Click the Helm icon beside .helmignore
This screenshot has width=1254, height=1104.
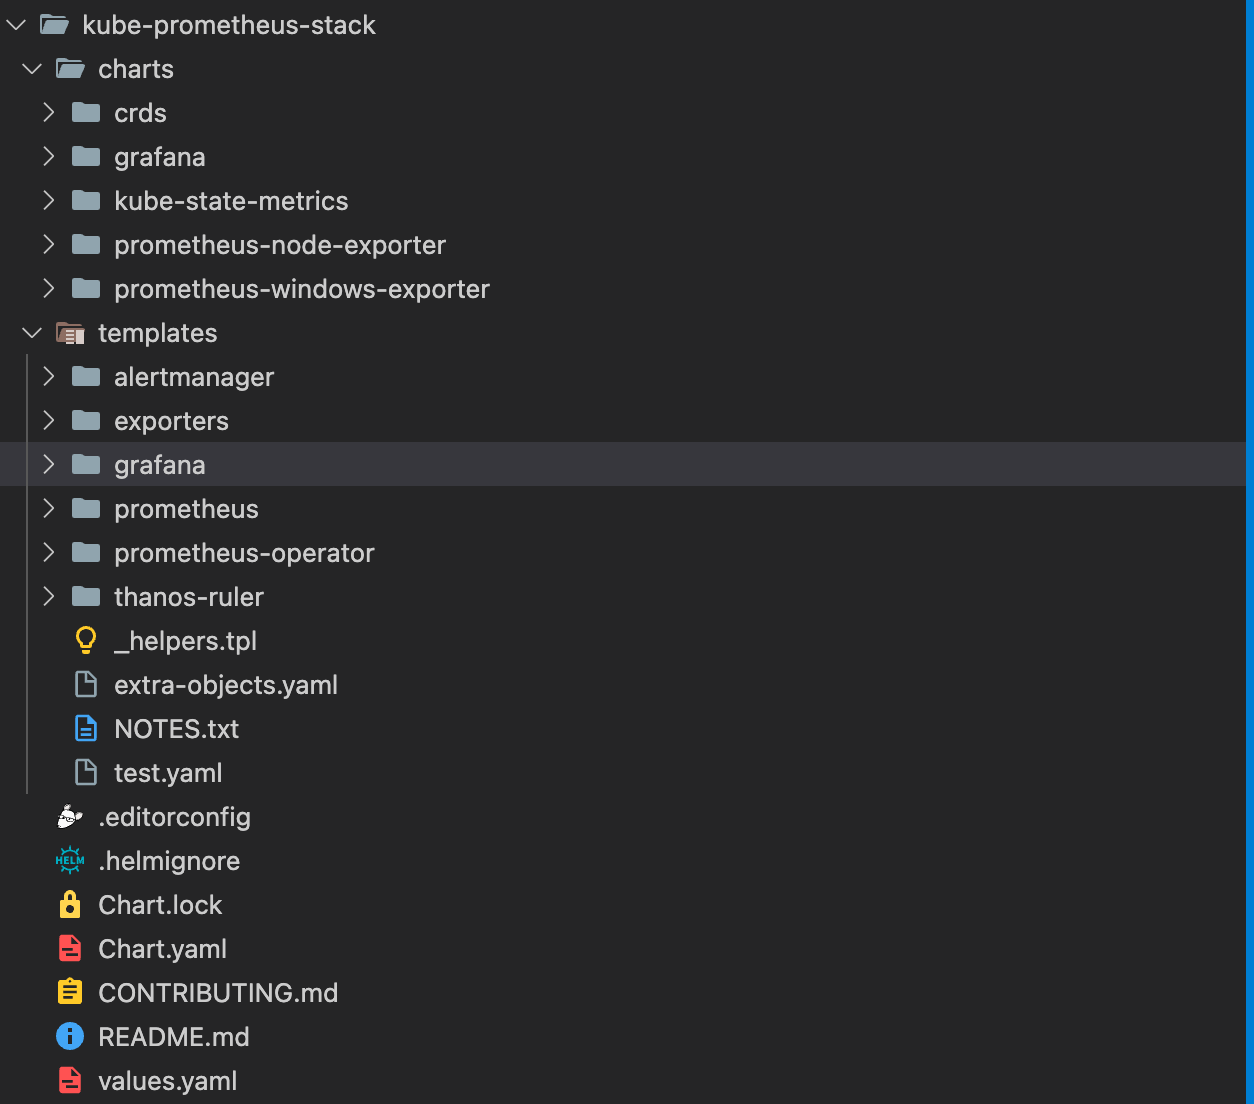(70, 861)
